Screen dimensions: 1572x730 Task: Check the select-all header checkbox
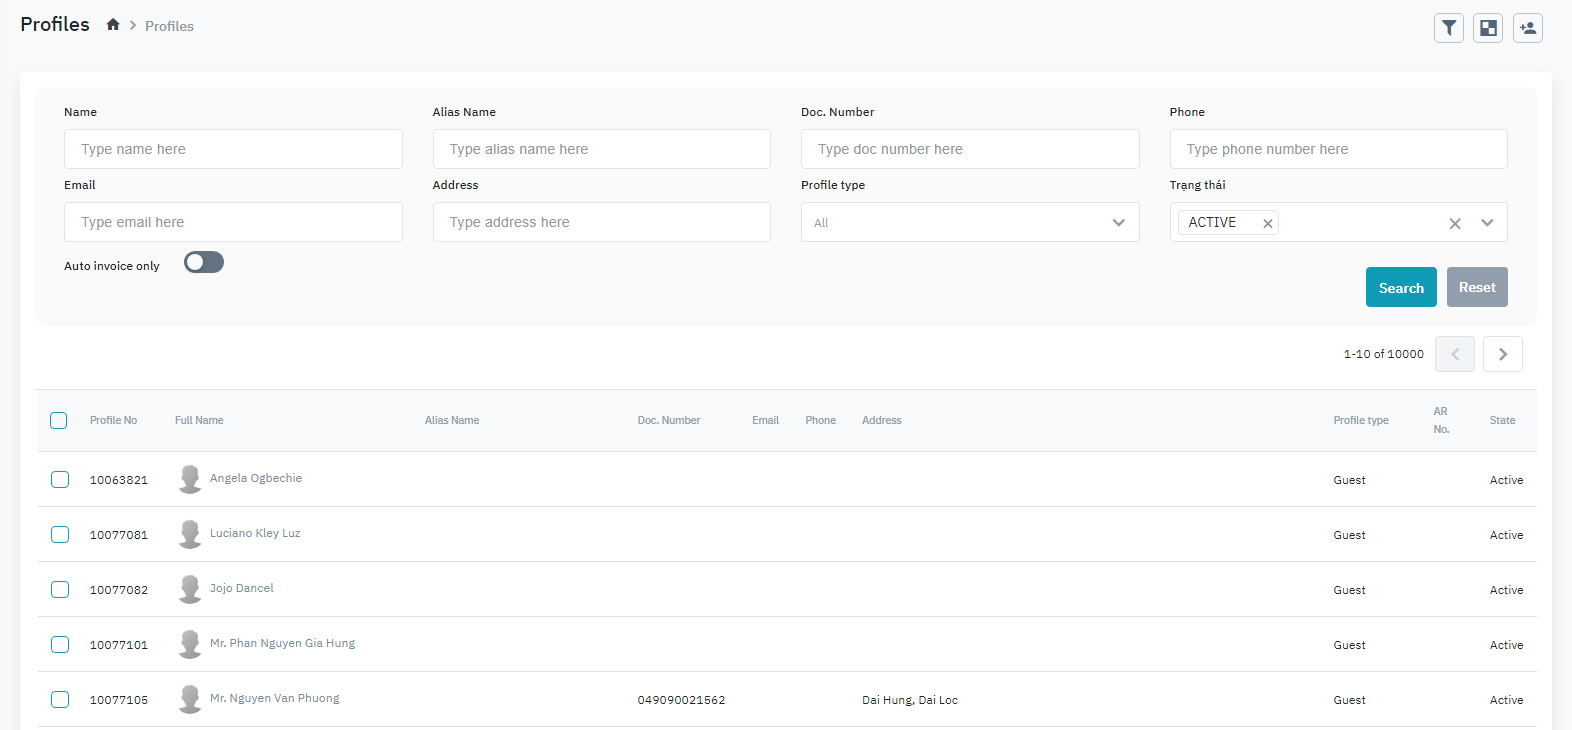[59, 420]
